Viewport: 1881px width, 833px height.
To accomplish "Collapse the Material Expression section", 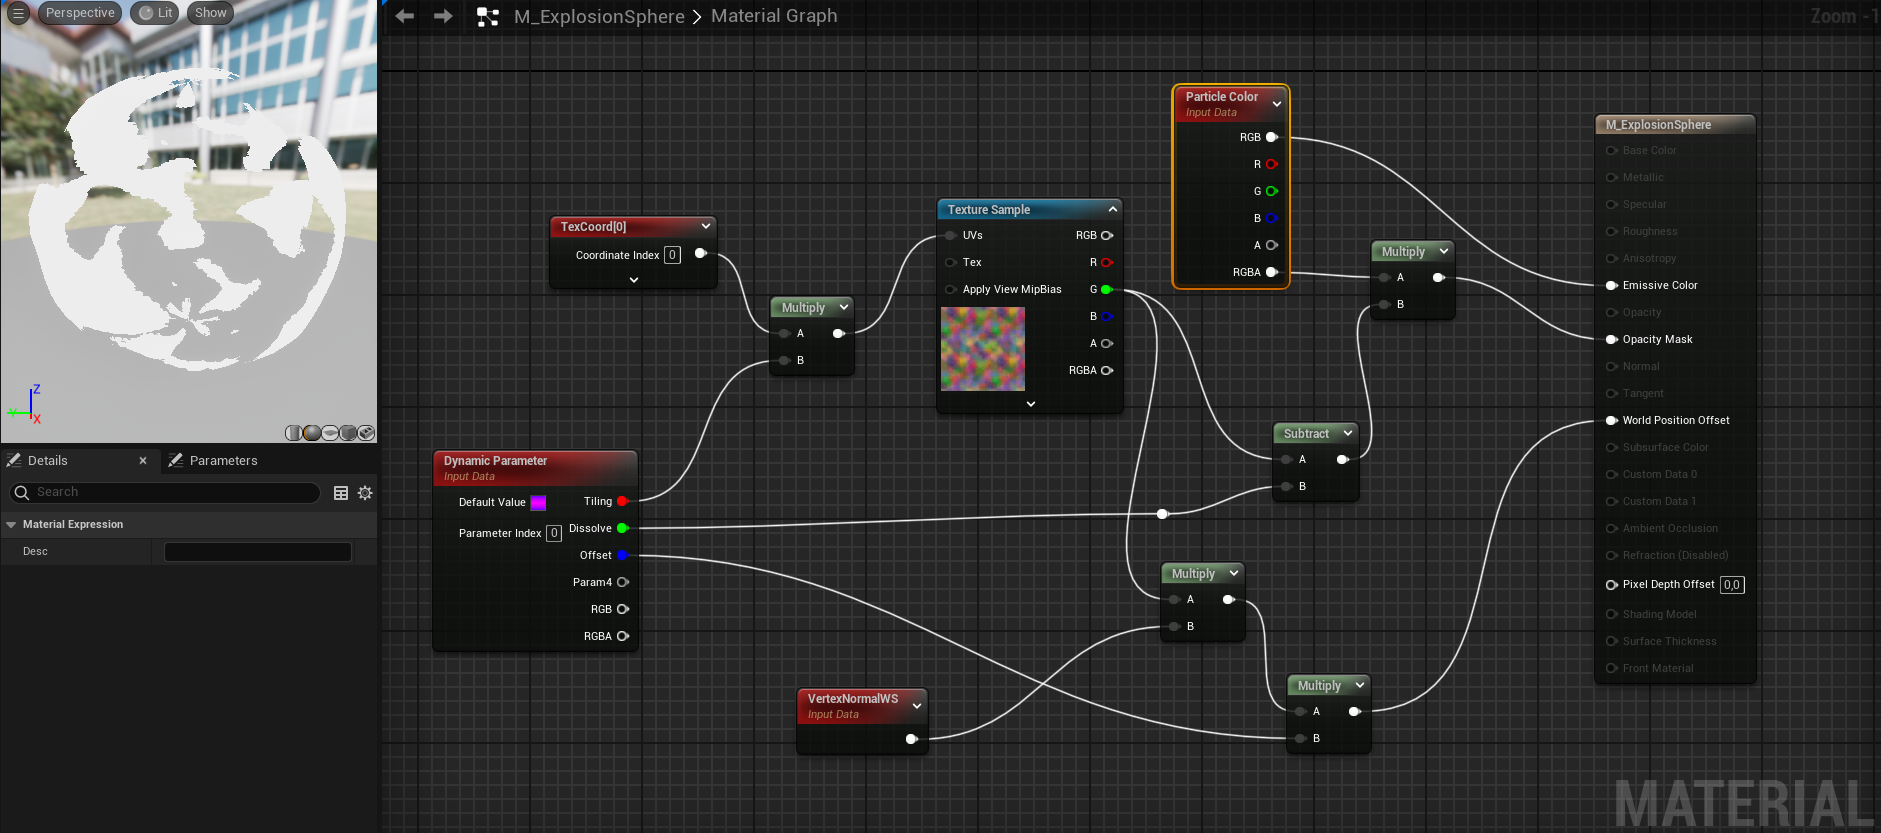I will [x=11, y=524].
